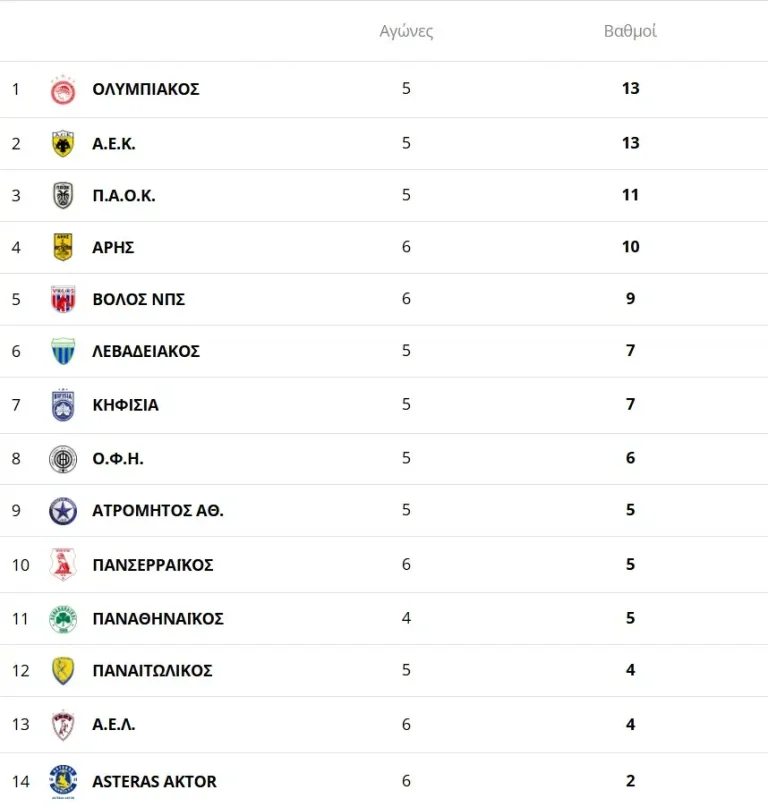Click the Ο.Φ.Η. round badge icon
This screenshot has height=807, width=768.
(63, 459)
